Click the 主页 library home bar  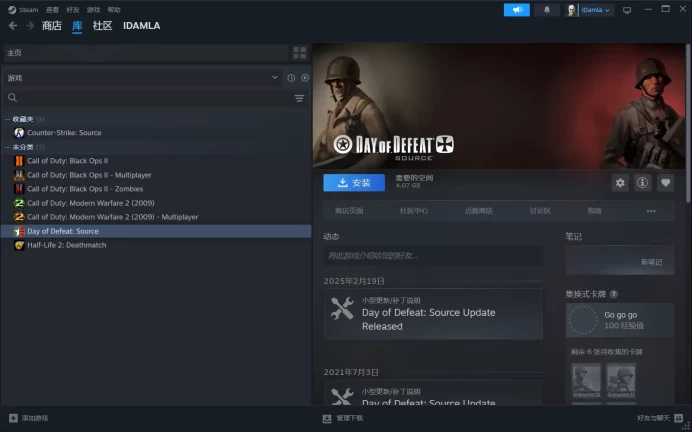click(x=146, y=53)
